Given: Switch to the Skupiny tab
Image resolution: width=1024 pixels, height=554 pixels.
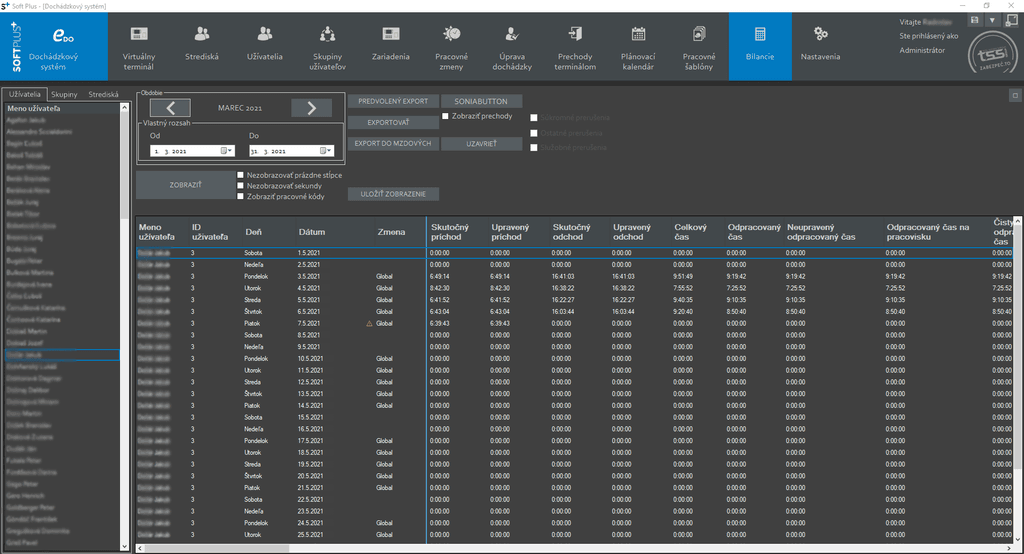Looking at the screenshot, I should tap(65, 95).
